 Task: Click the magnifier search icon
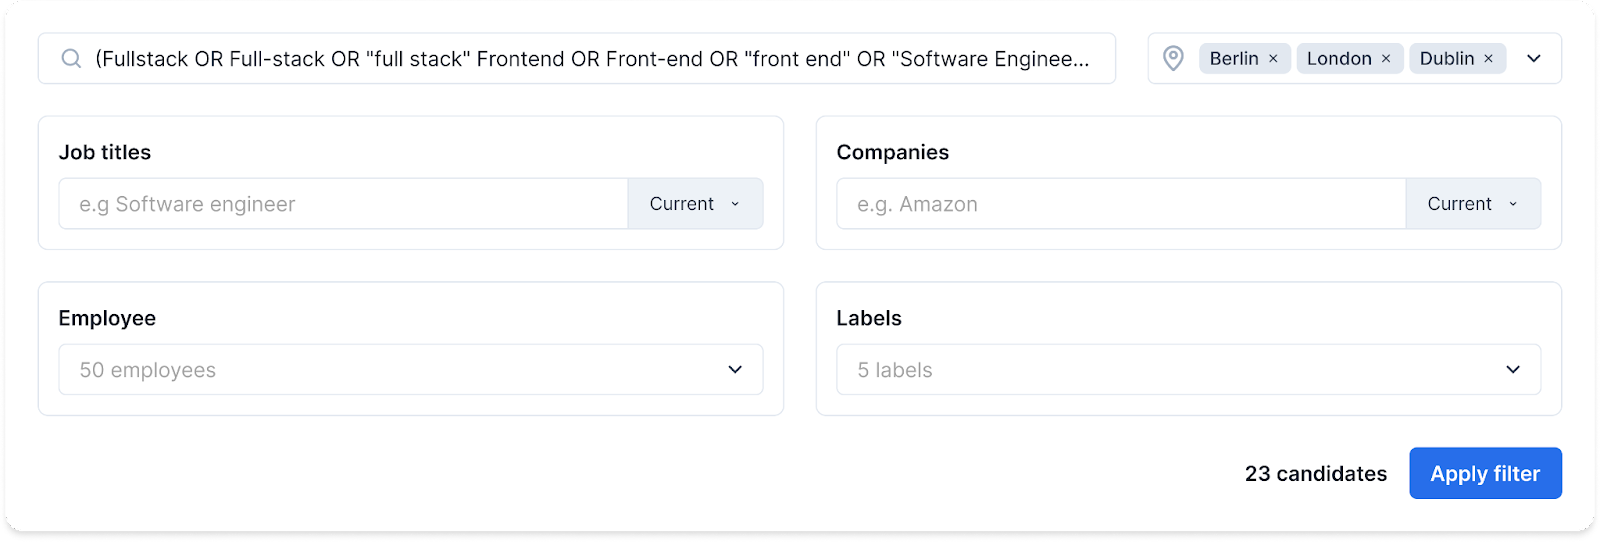tap(71, 59)
